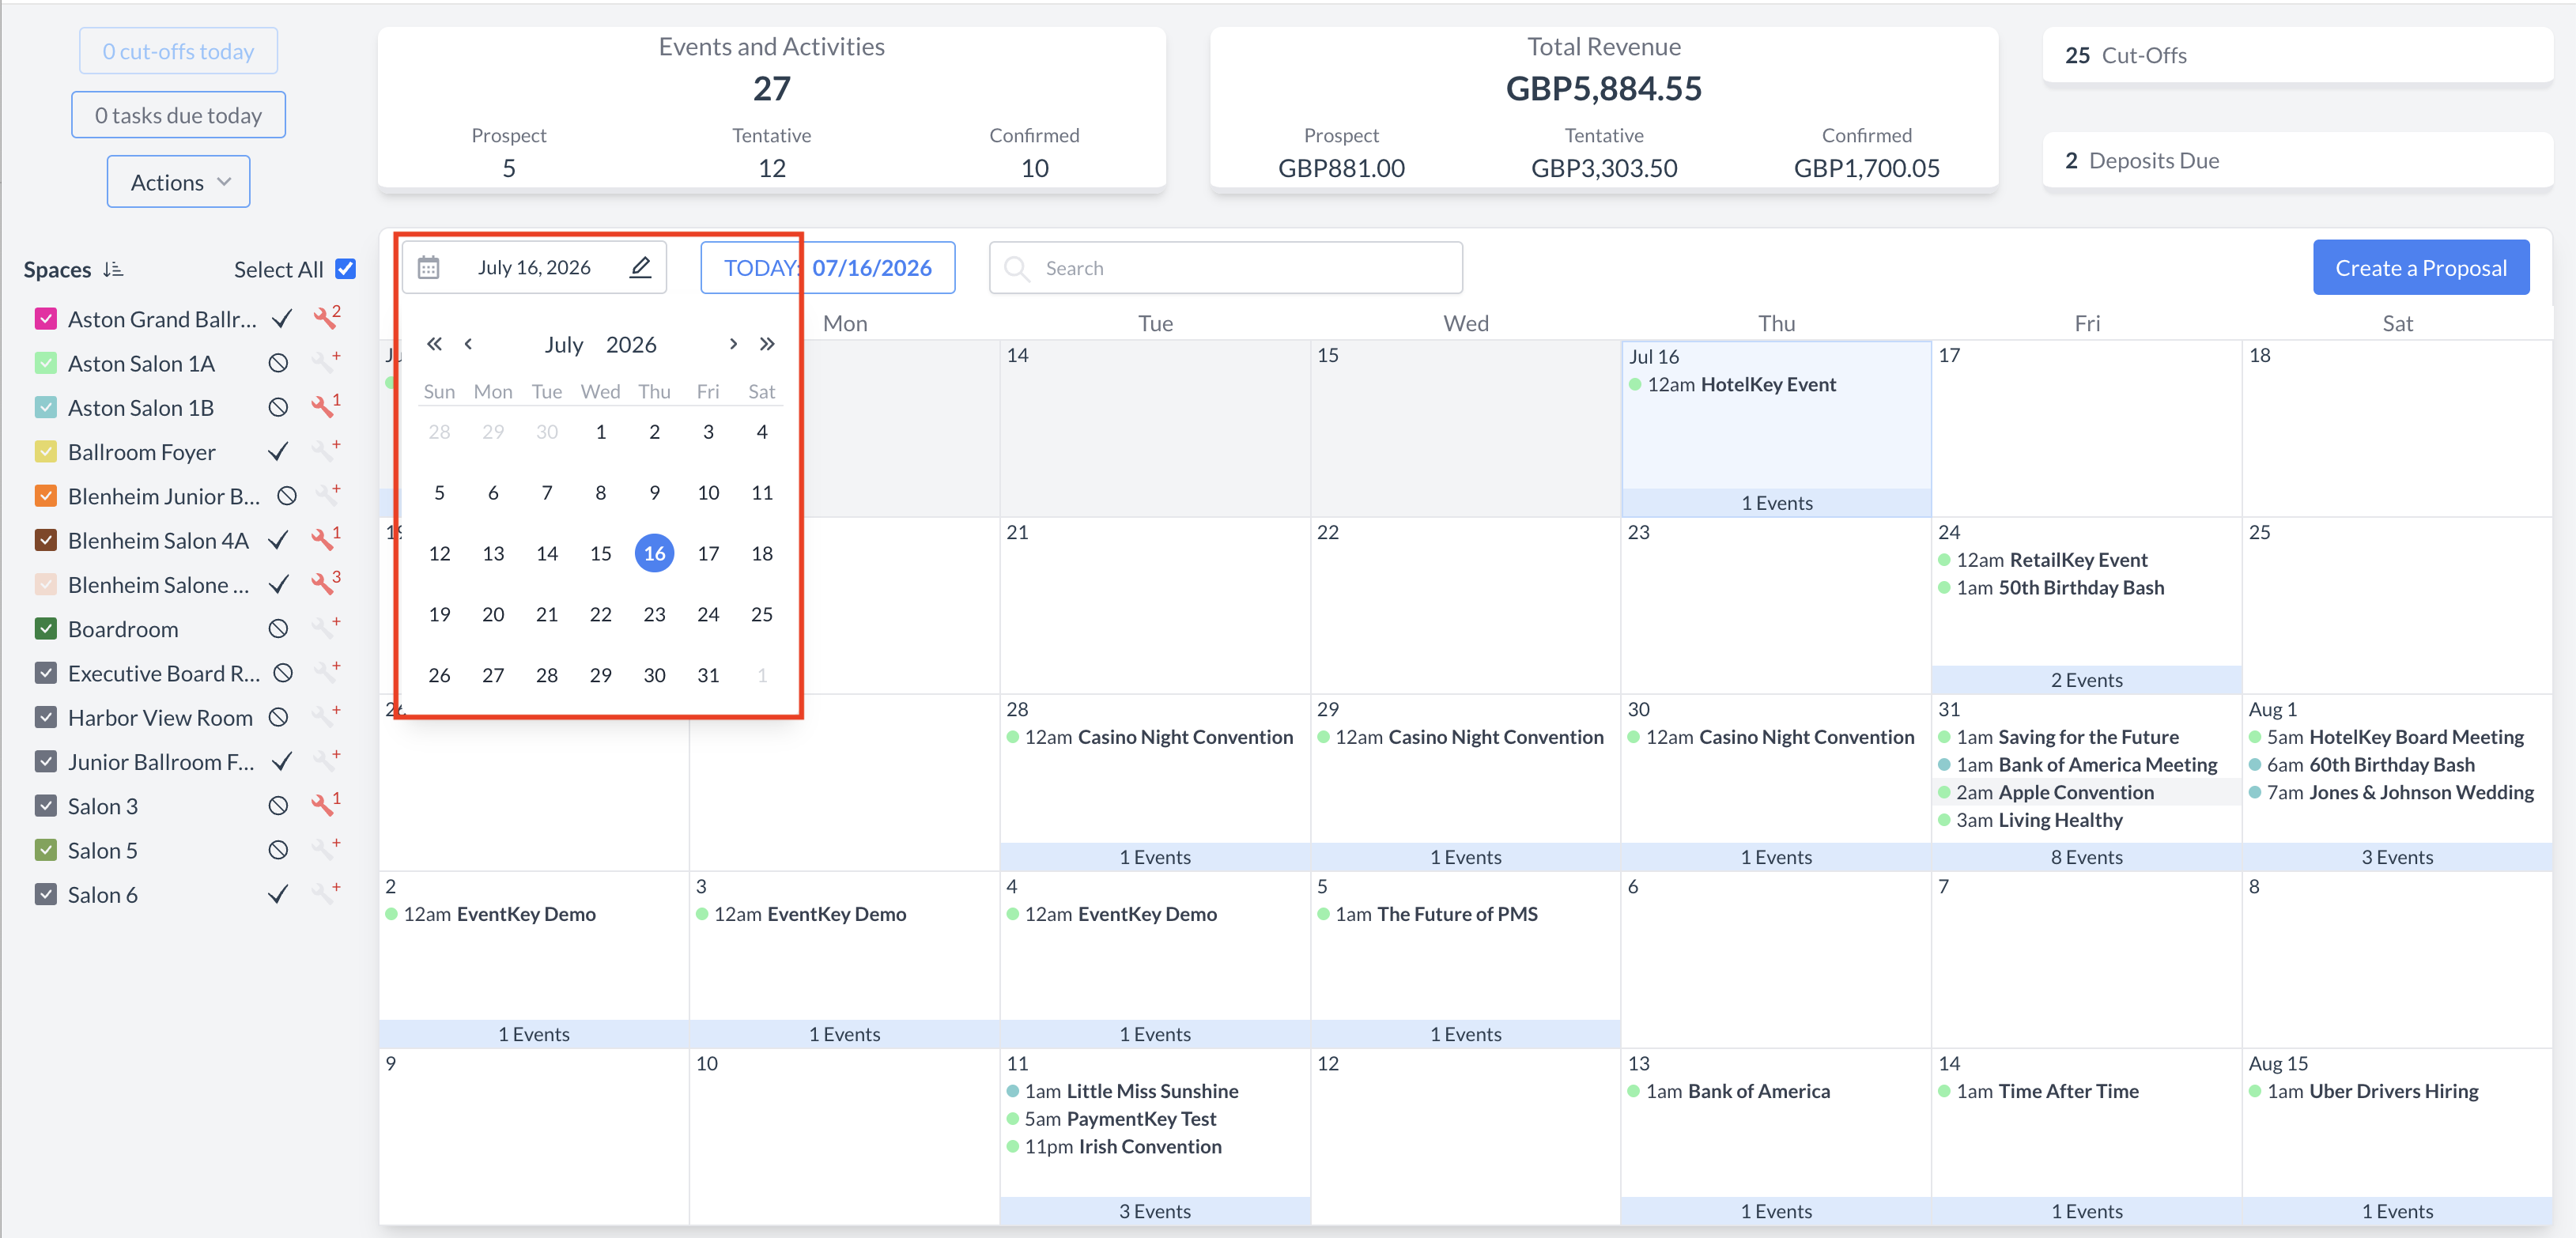This screenshot has width=2576, height=1238.
Task: Open the 25 Cut-Offs card
Action: tap(2297, 55)
